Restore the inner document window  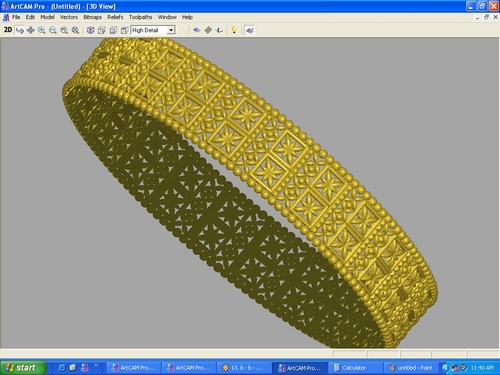486,17
